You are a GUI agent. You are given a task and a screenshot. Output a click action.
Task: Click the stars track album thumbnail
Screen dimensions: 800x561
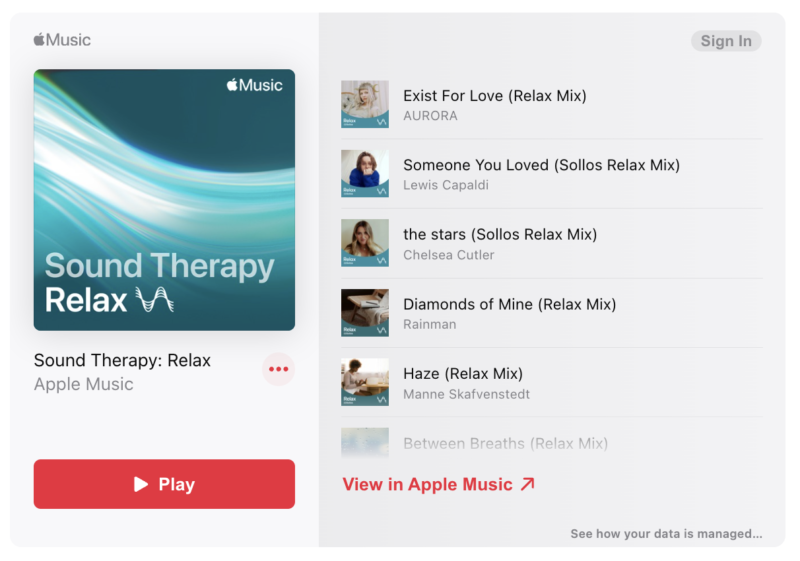coord(365,243)
